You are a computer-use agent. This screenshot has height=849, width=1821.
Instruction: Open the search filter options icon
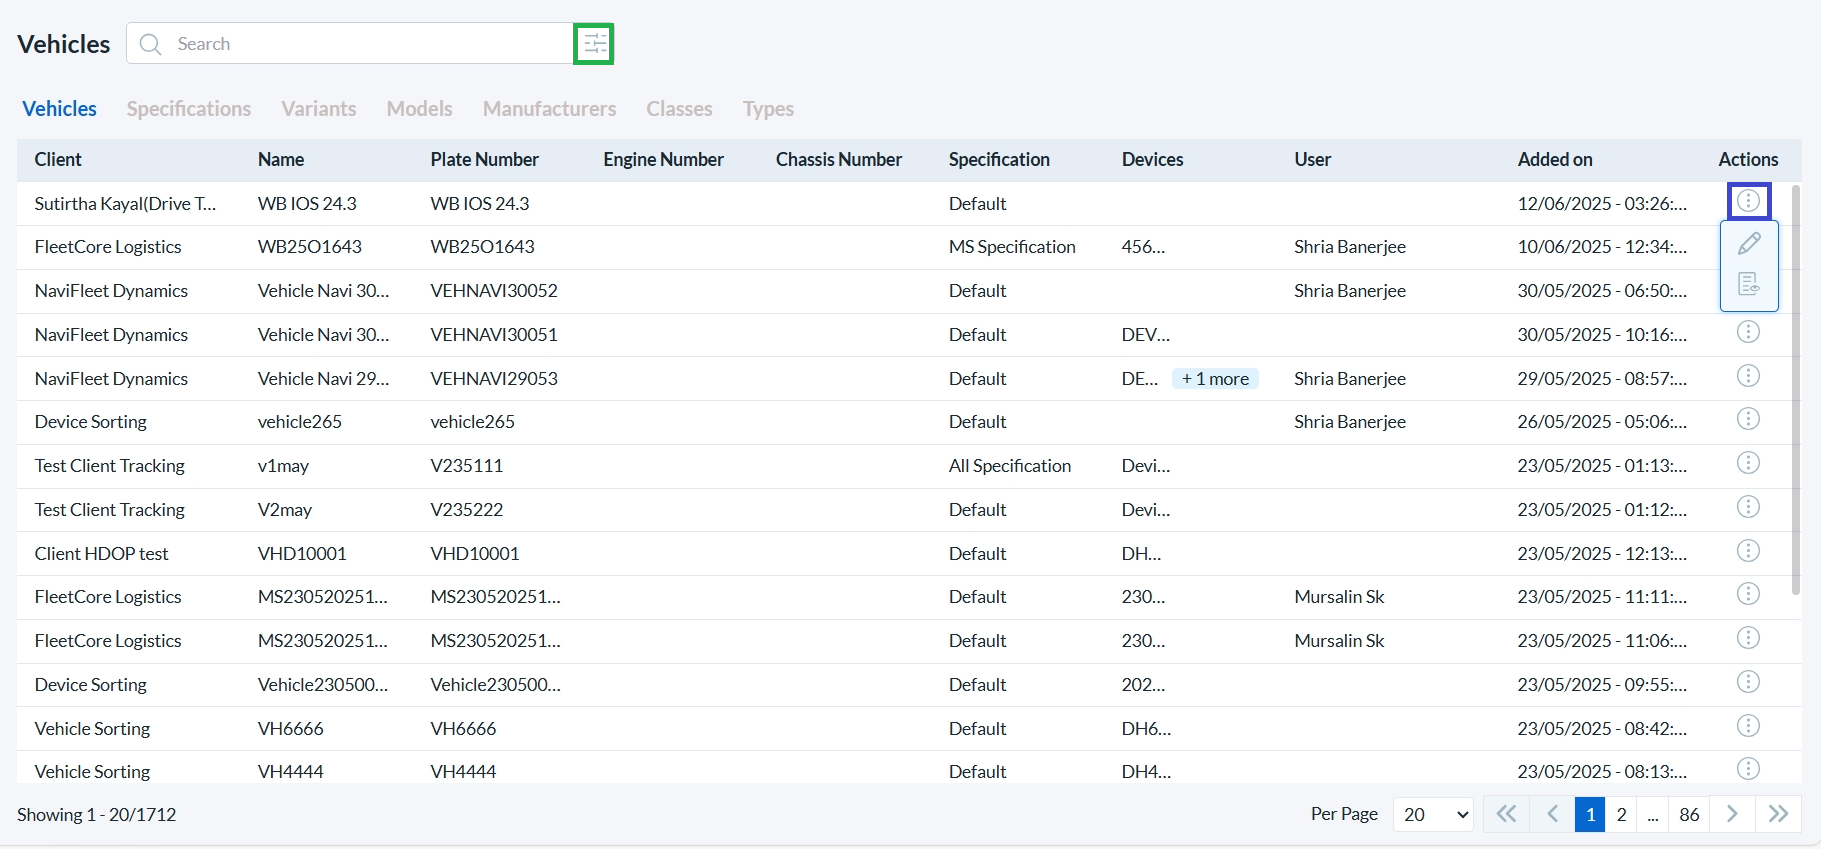[x=594, y=44]
